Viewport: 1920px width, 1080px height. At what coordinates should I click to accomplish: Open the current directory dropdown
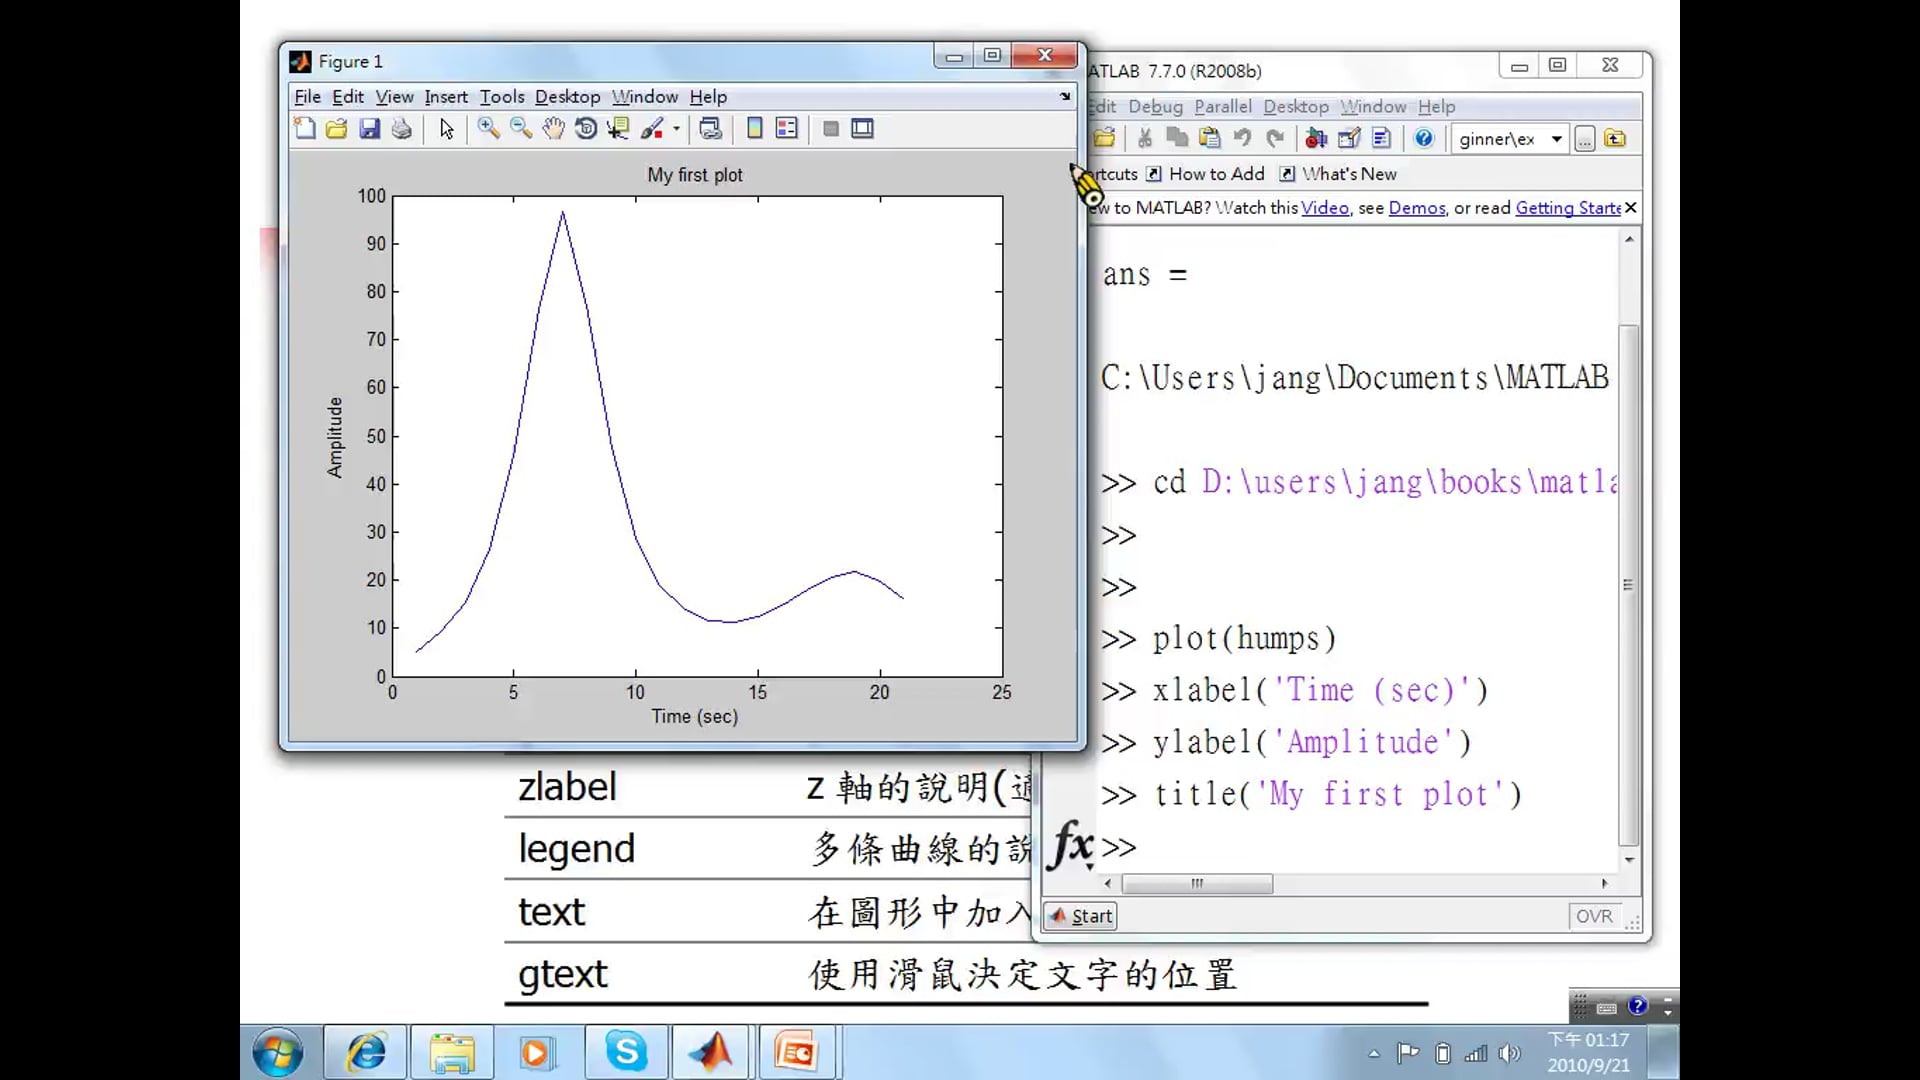[x=1556, y=139]
